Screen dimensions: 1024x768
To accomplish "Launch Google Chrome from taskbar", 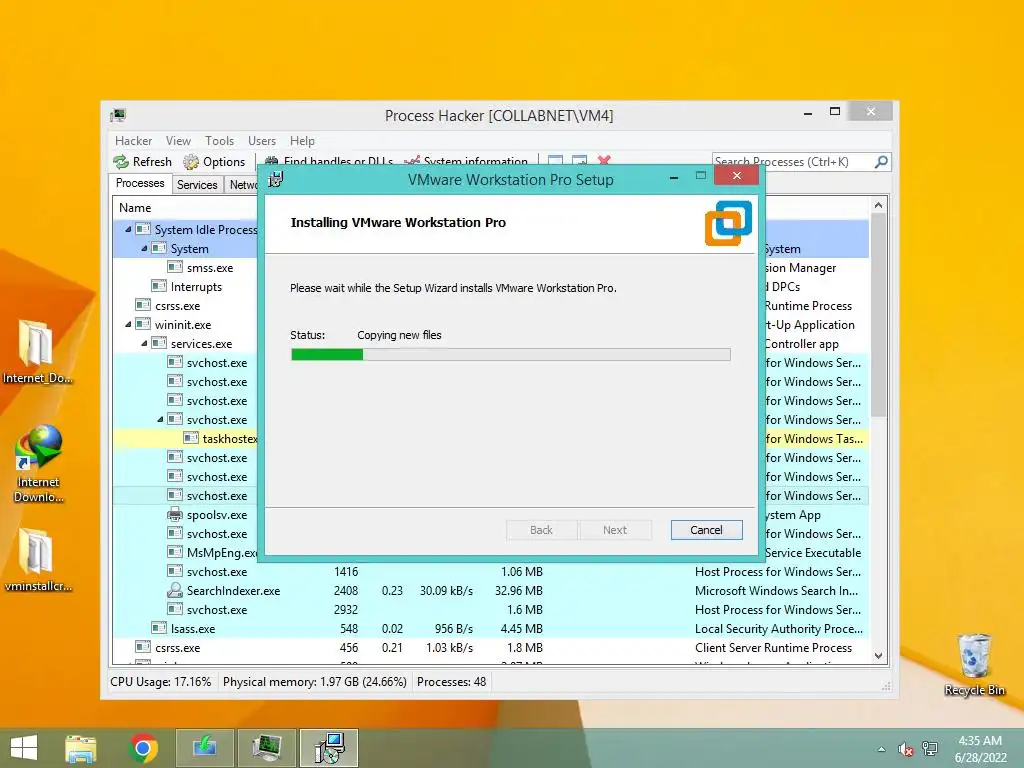I will [x=143, y=748].
